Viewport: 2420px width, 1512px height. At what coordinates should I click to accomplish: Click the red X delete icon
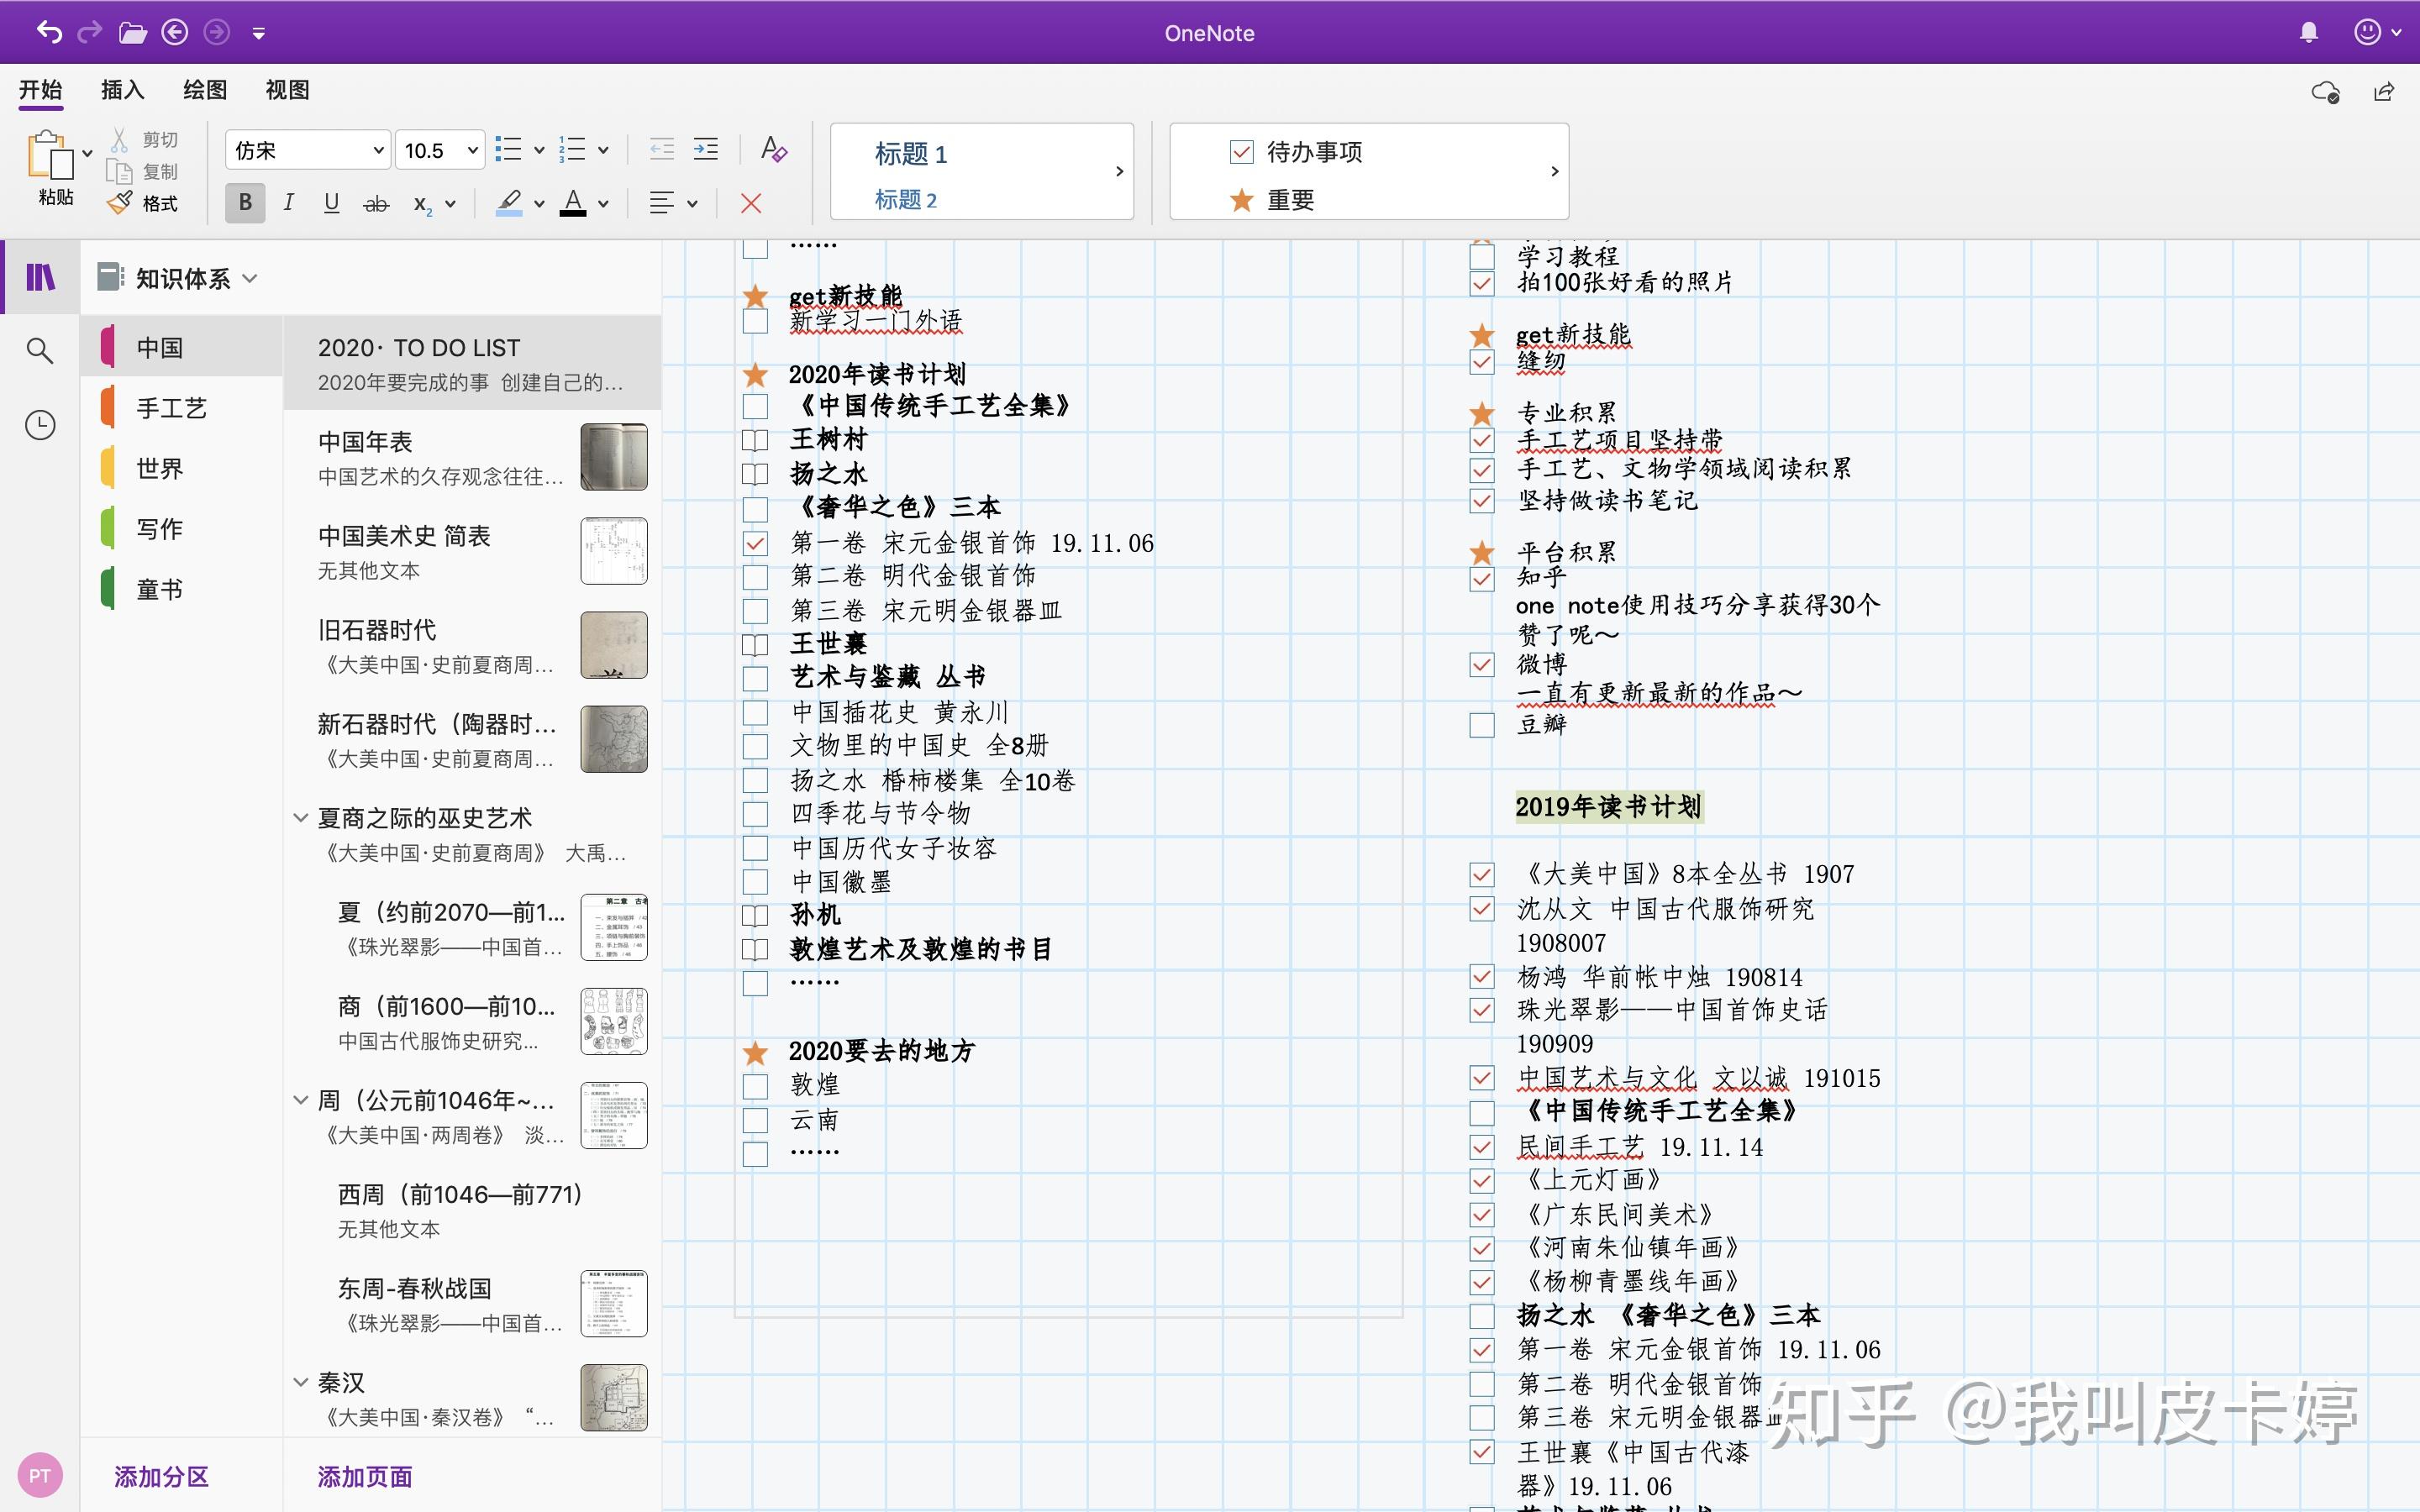coord(751,204)
